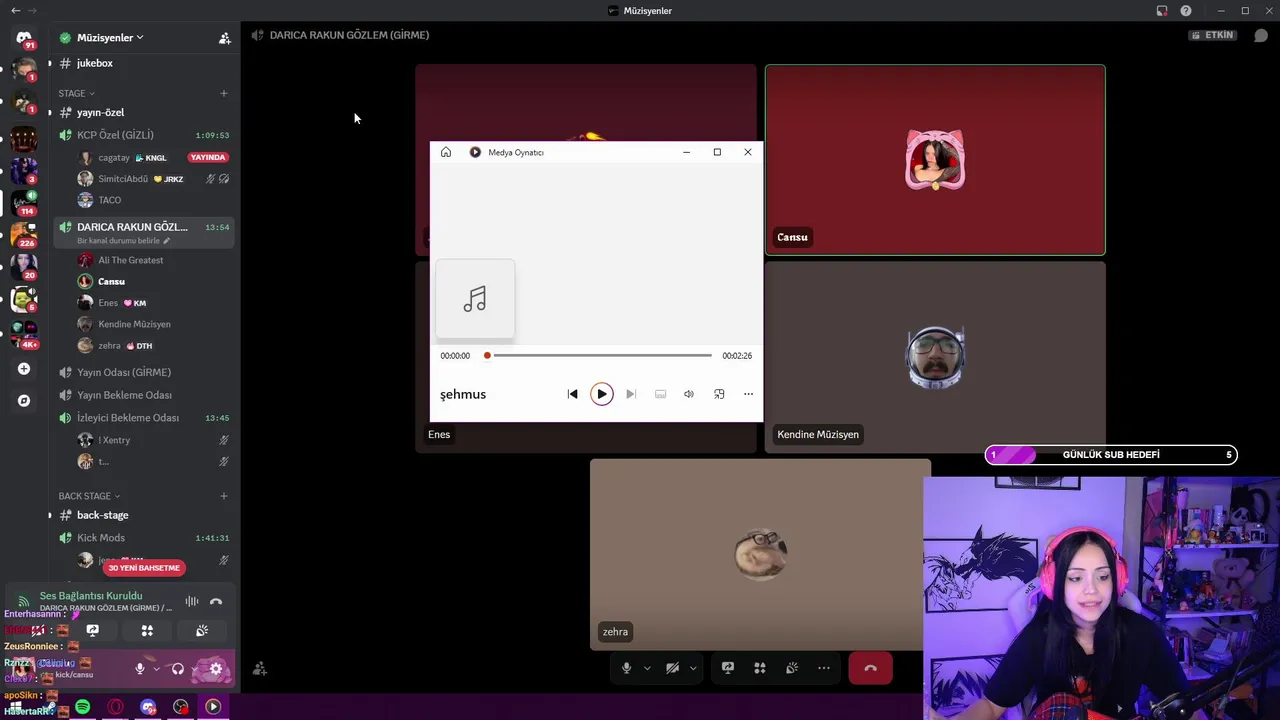
Task: Skip to previous track in Media Player
Action: 572,394
